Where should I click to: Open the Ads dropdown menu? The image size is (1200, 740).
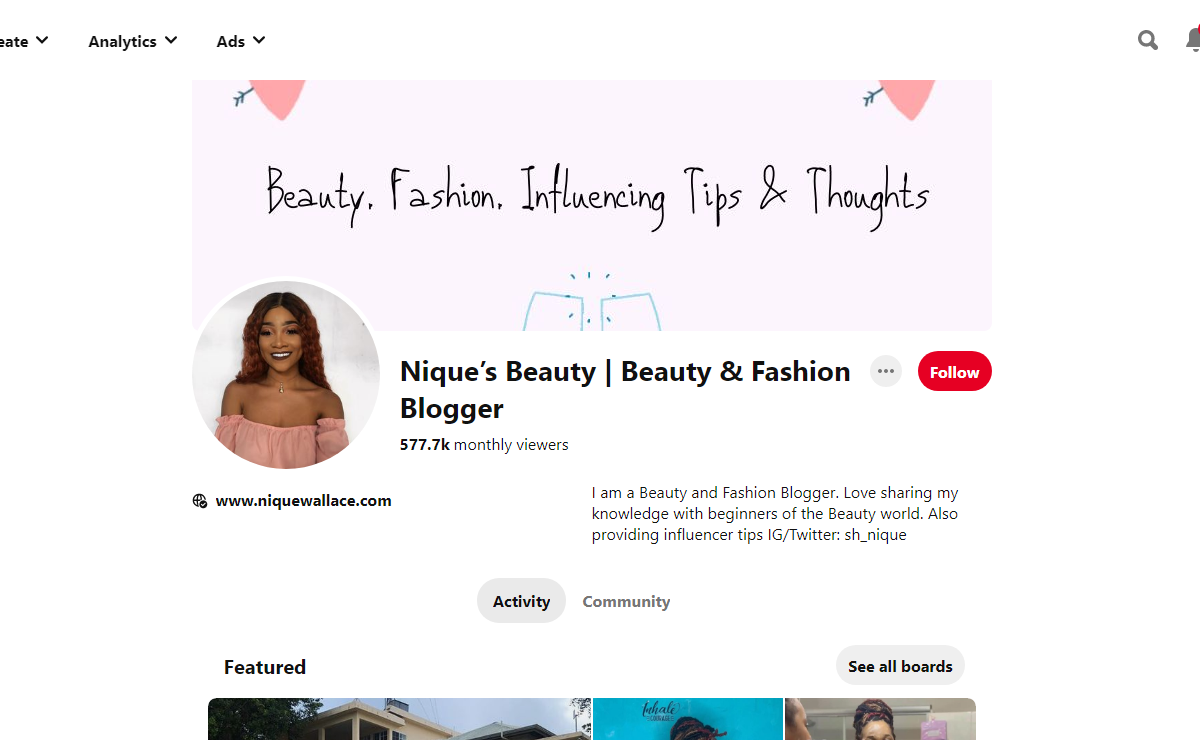(x=240, y=41)
